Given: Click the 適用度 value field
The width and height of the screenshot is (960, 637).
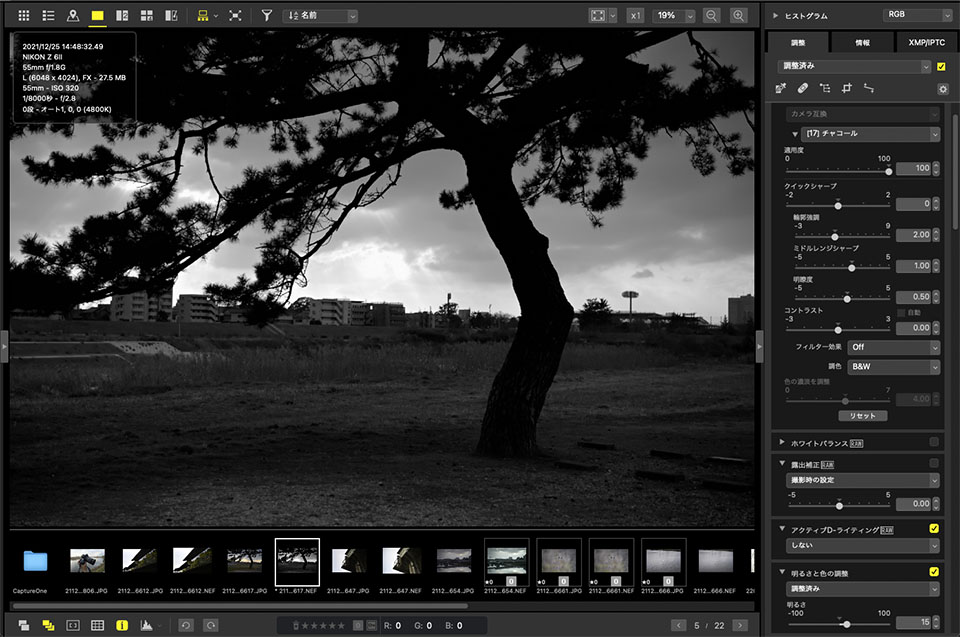Looking at the screenshot, I should pyautogui.click(x=913, y=168).
